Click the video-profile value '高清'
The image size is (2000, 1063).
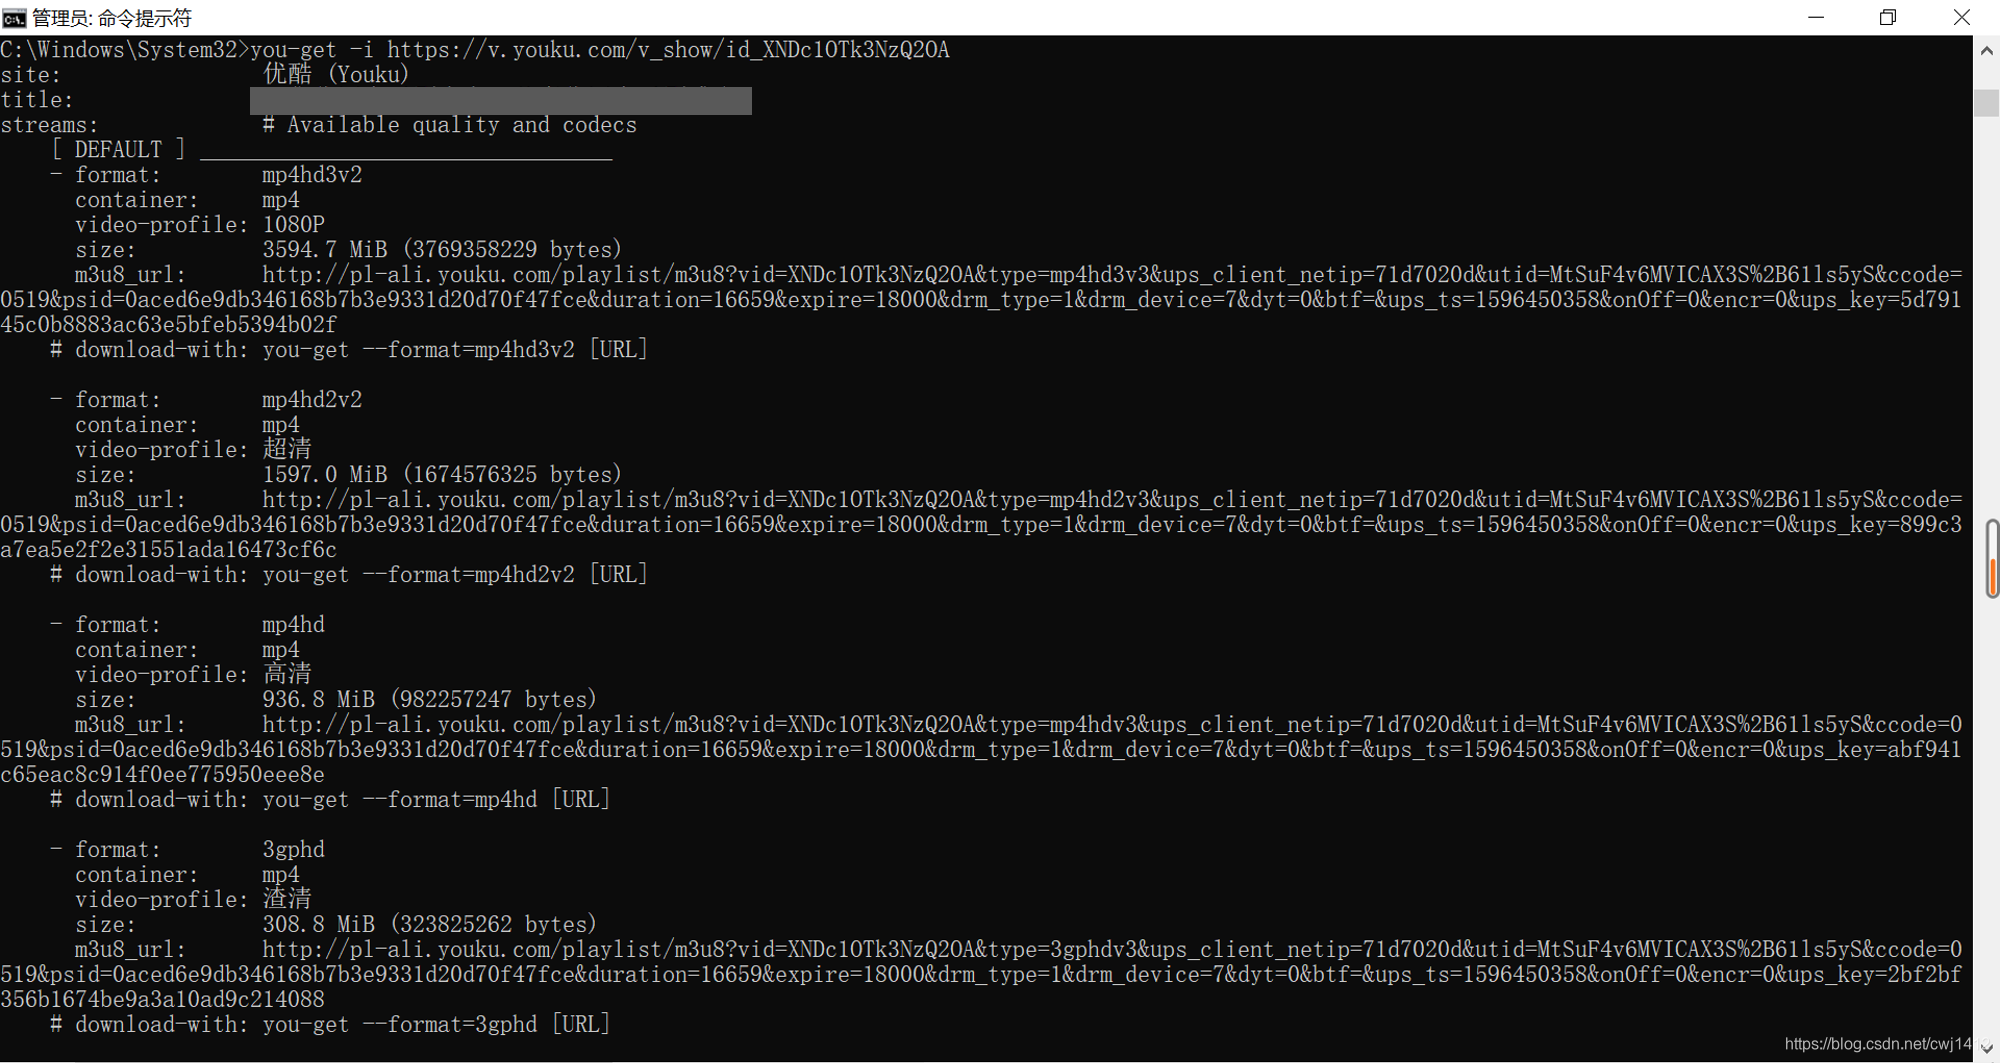click(x=287, y=675)
